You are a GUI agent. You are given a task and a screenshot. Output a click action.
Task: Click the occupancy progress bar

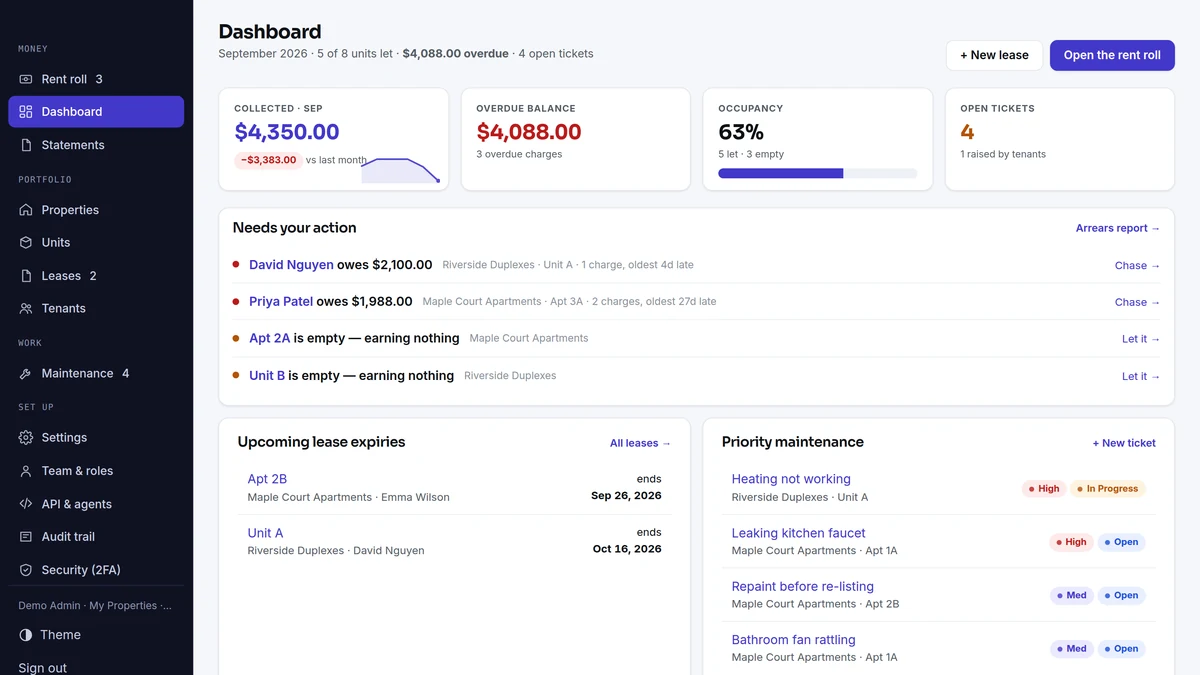tap(818, 173)
